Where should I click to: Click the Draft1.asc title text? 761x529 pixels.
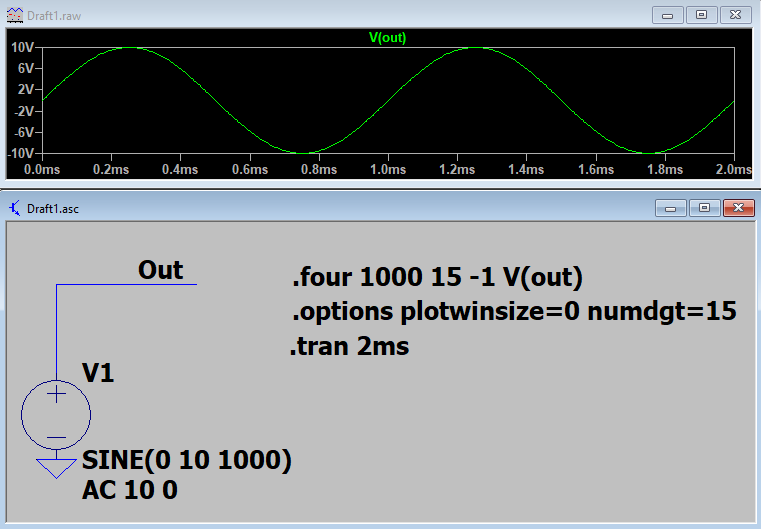53,209
